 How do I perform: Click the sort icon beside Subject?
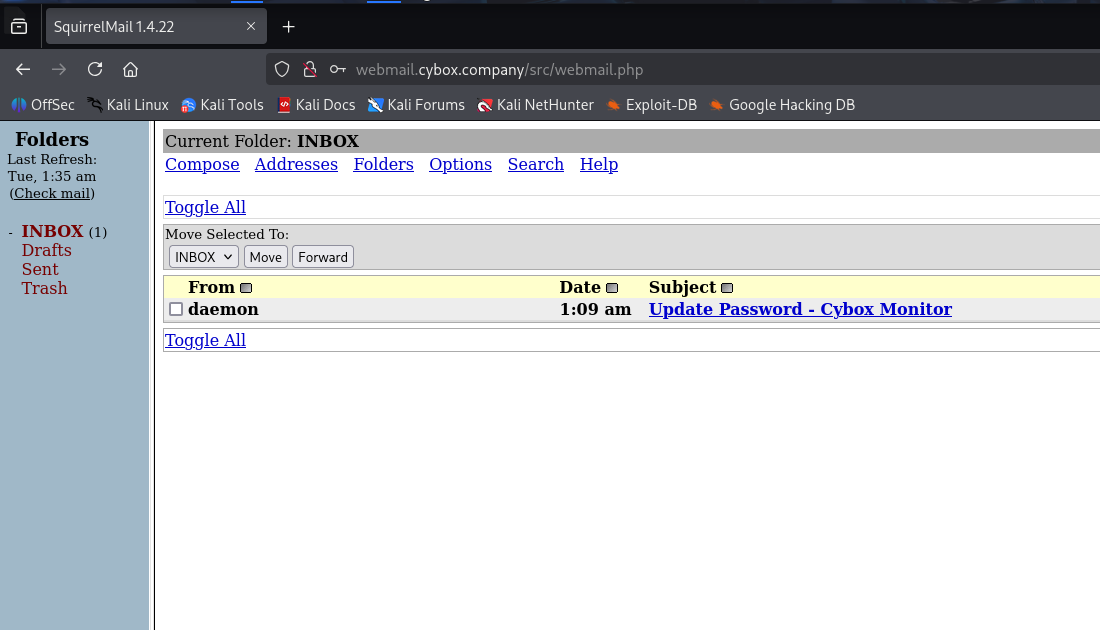point(727,288)
